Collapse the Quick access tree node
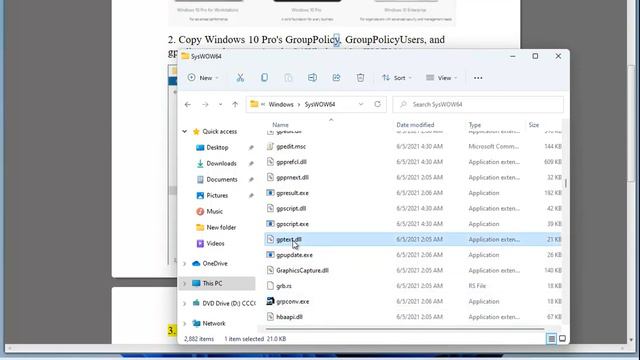Viewport: 640px width, 360px height. click(x=184, y=131)
